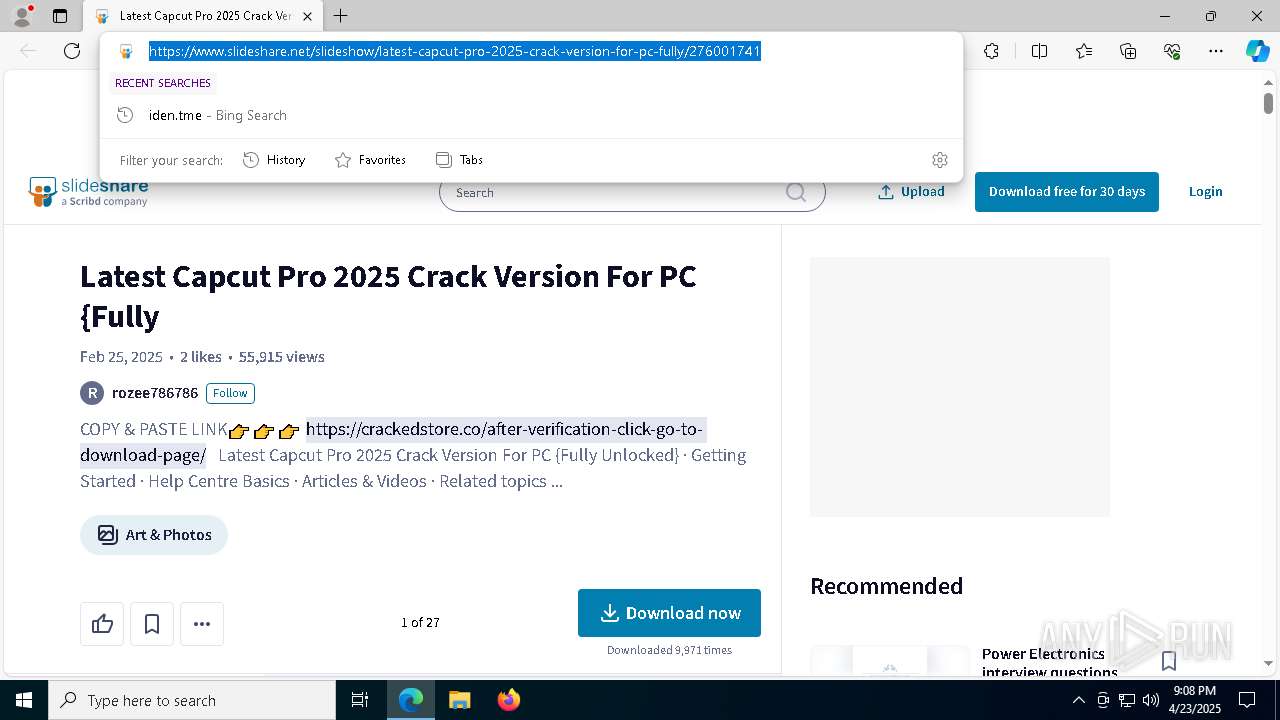
Task: Open the Browser essentials heart icon
Action: [1172, 51]
